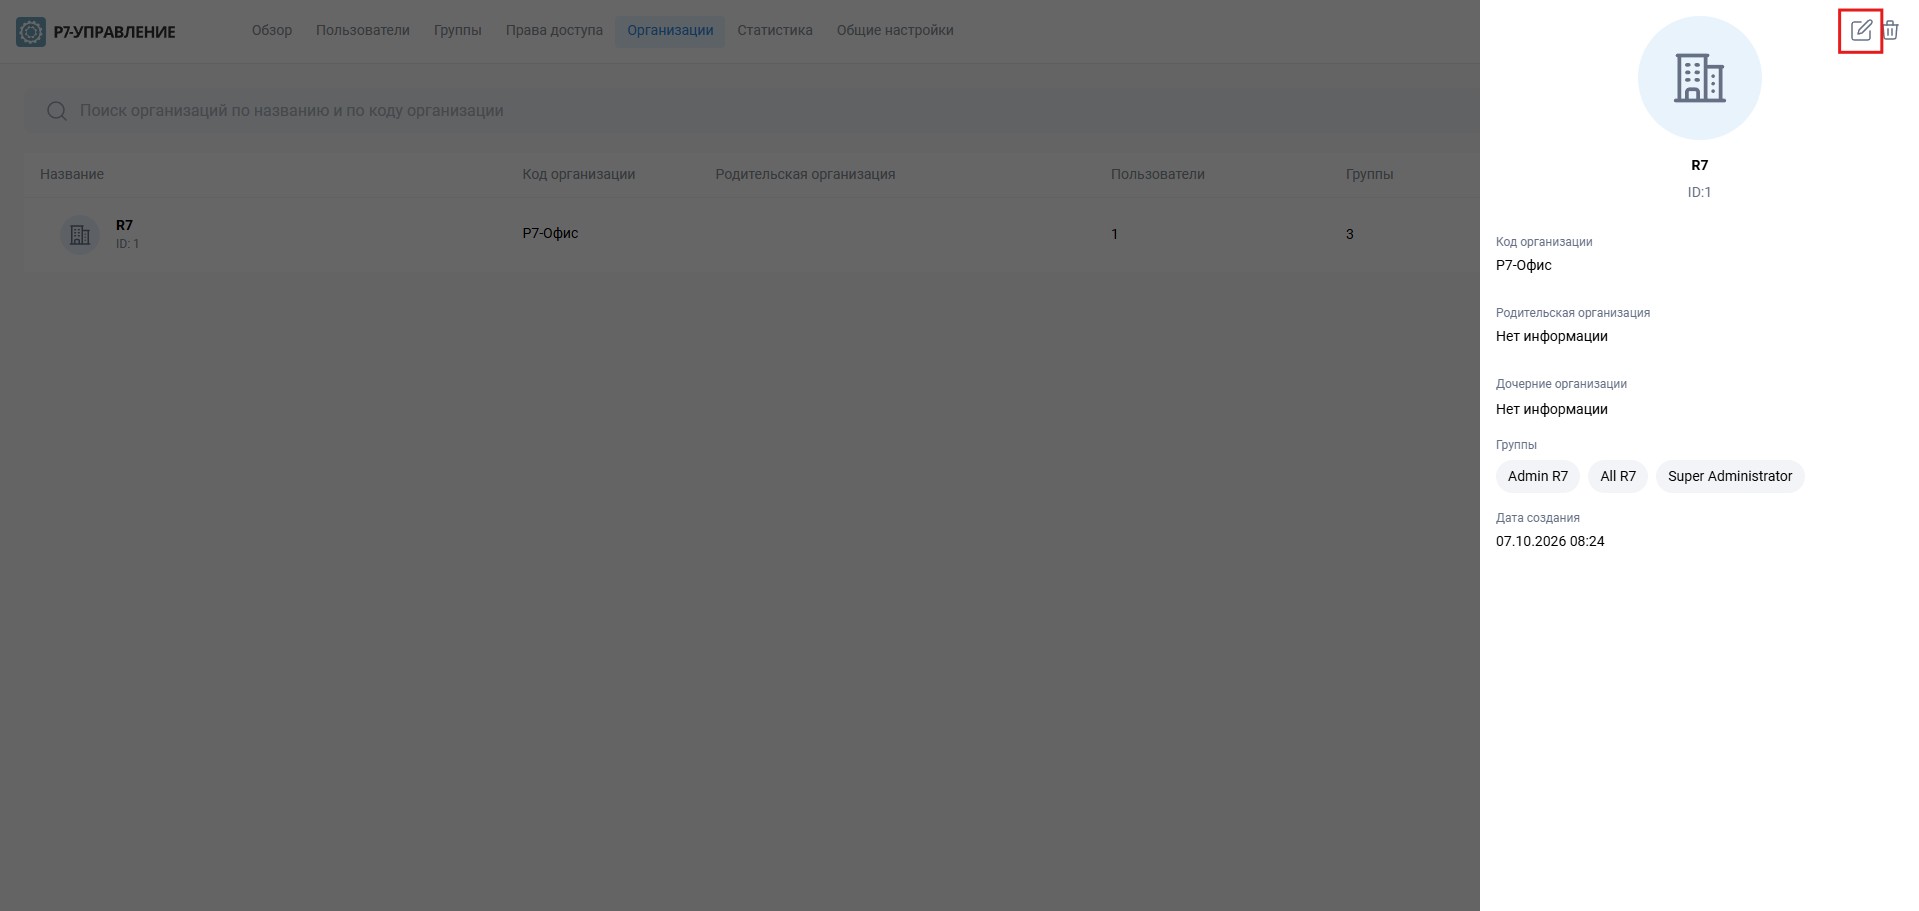Click the Admin R7 group chip
The height and width of the screenshot is (911, 1919).
[x=1538, y=477]
